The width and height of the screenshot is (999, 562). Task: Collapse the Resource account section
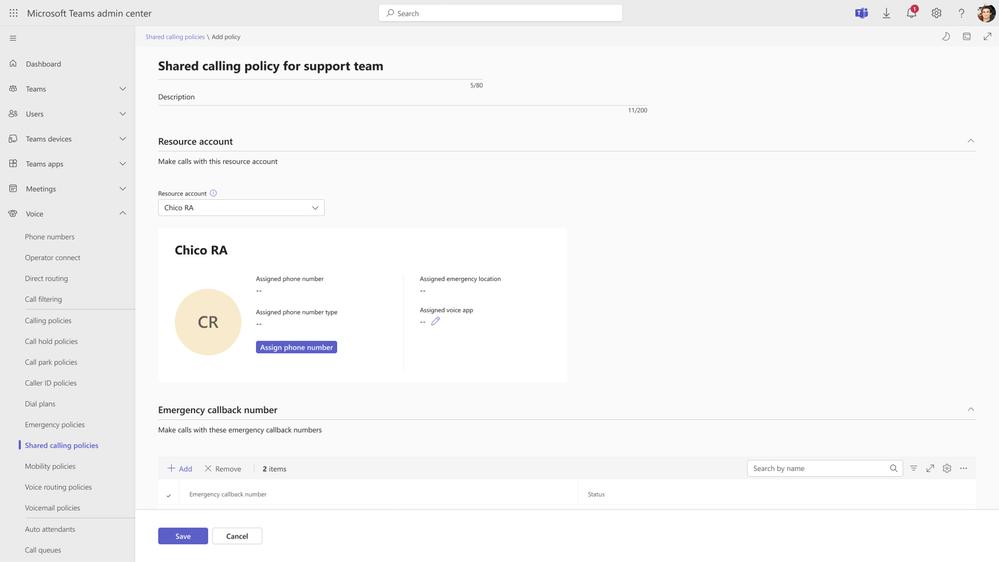coord(970,141)
